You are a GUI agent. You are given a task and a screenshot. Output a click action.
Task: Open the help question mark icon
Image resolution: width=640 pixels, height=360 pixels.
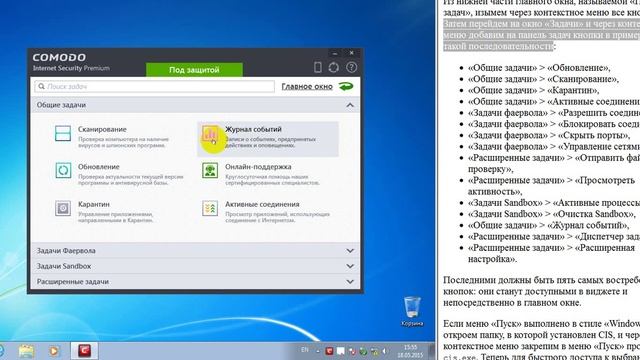(351, 67)
